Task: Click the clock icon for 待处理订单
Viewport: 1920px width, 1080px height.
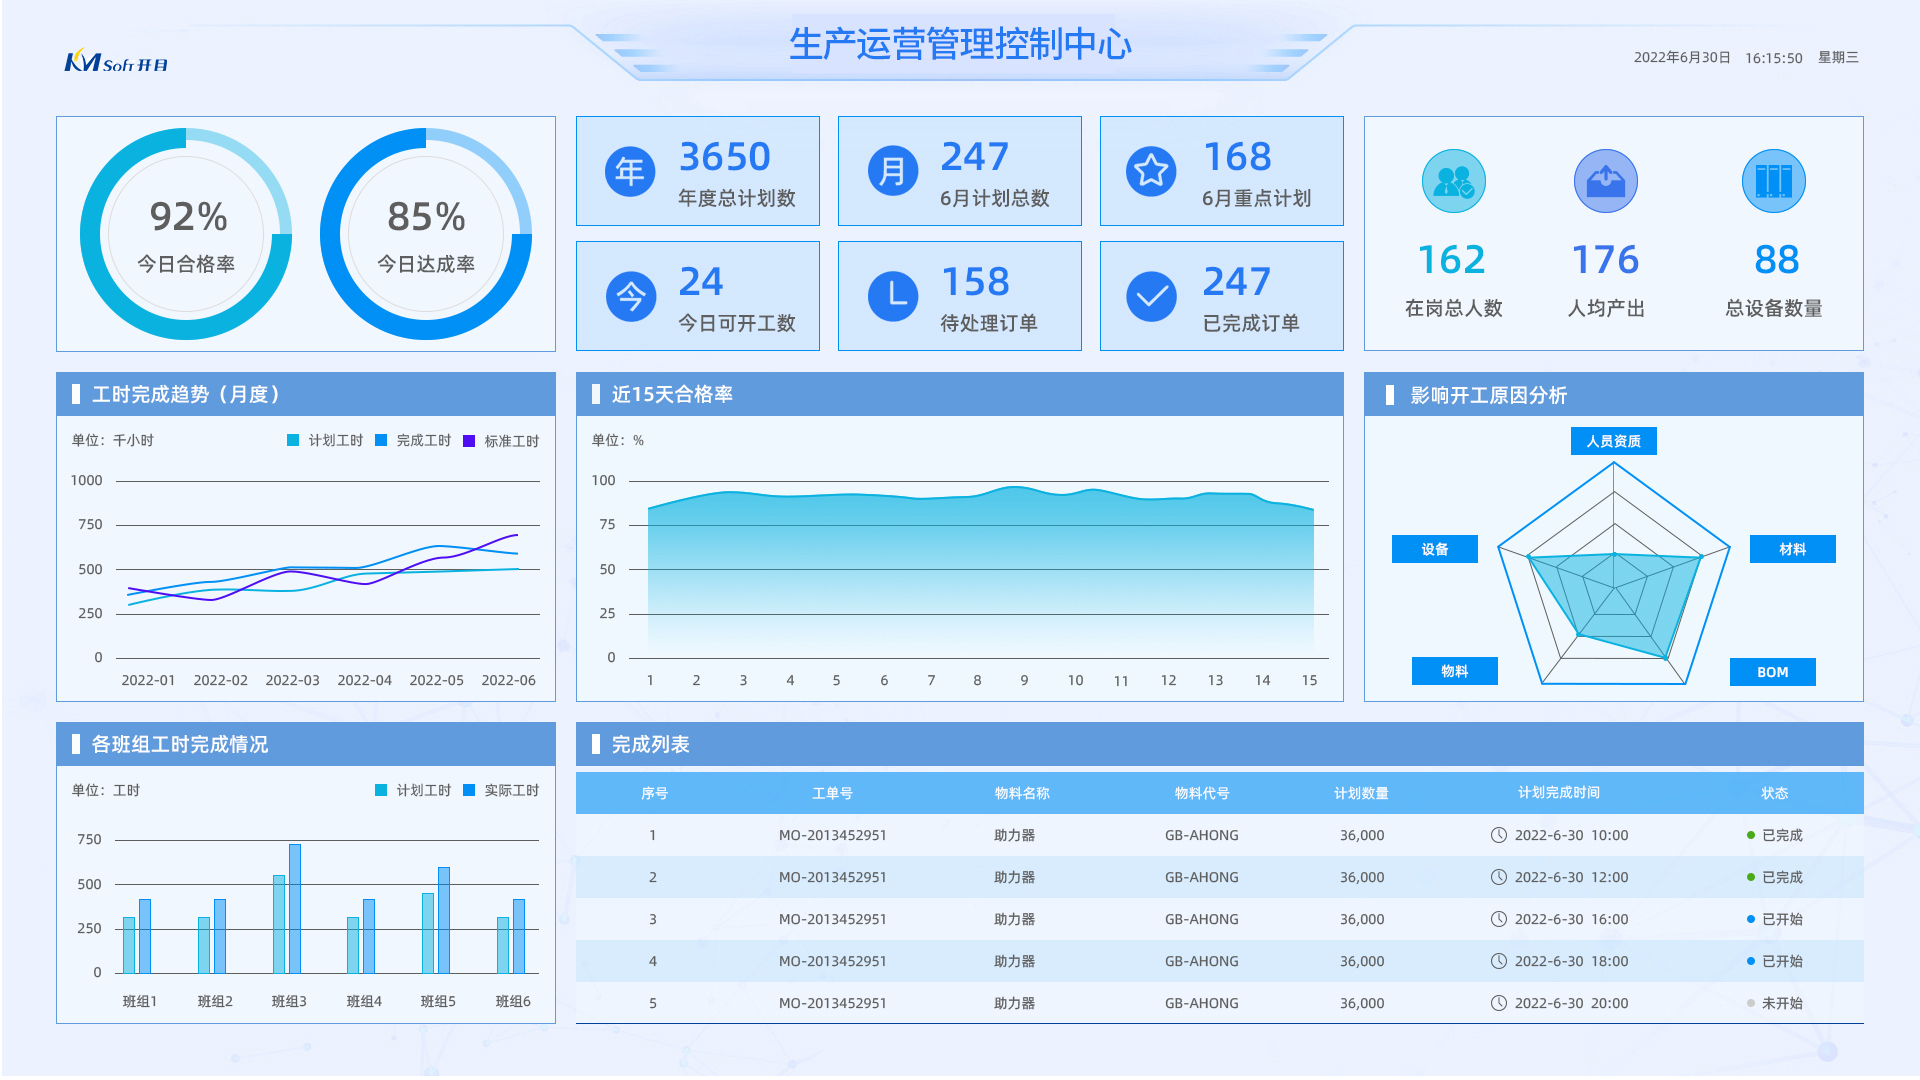Action: (892, 297)
